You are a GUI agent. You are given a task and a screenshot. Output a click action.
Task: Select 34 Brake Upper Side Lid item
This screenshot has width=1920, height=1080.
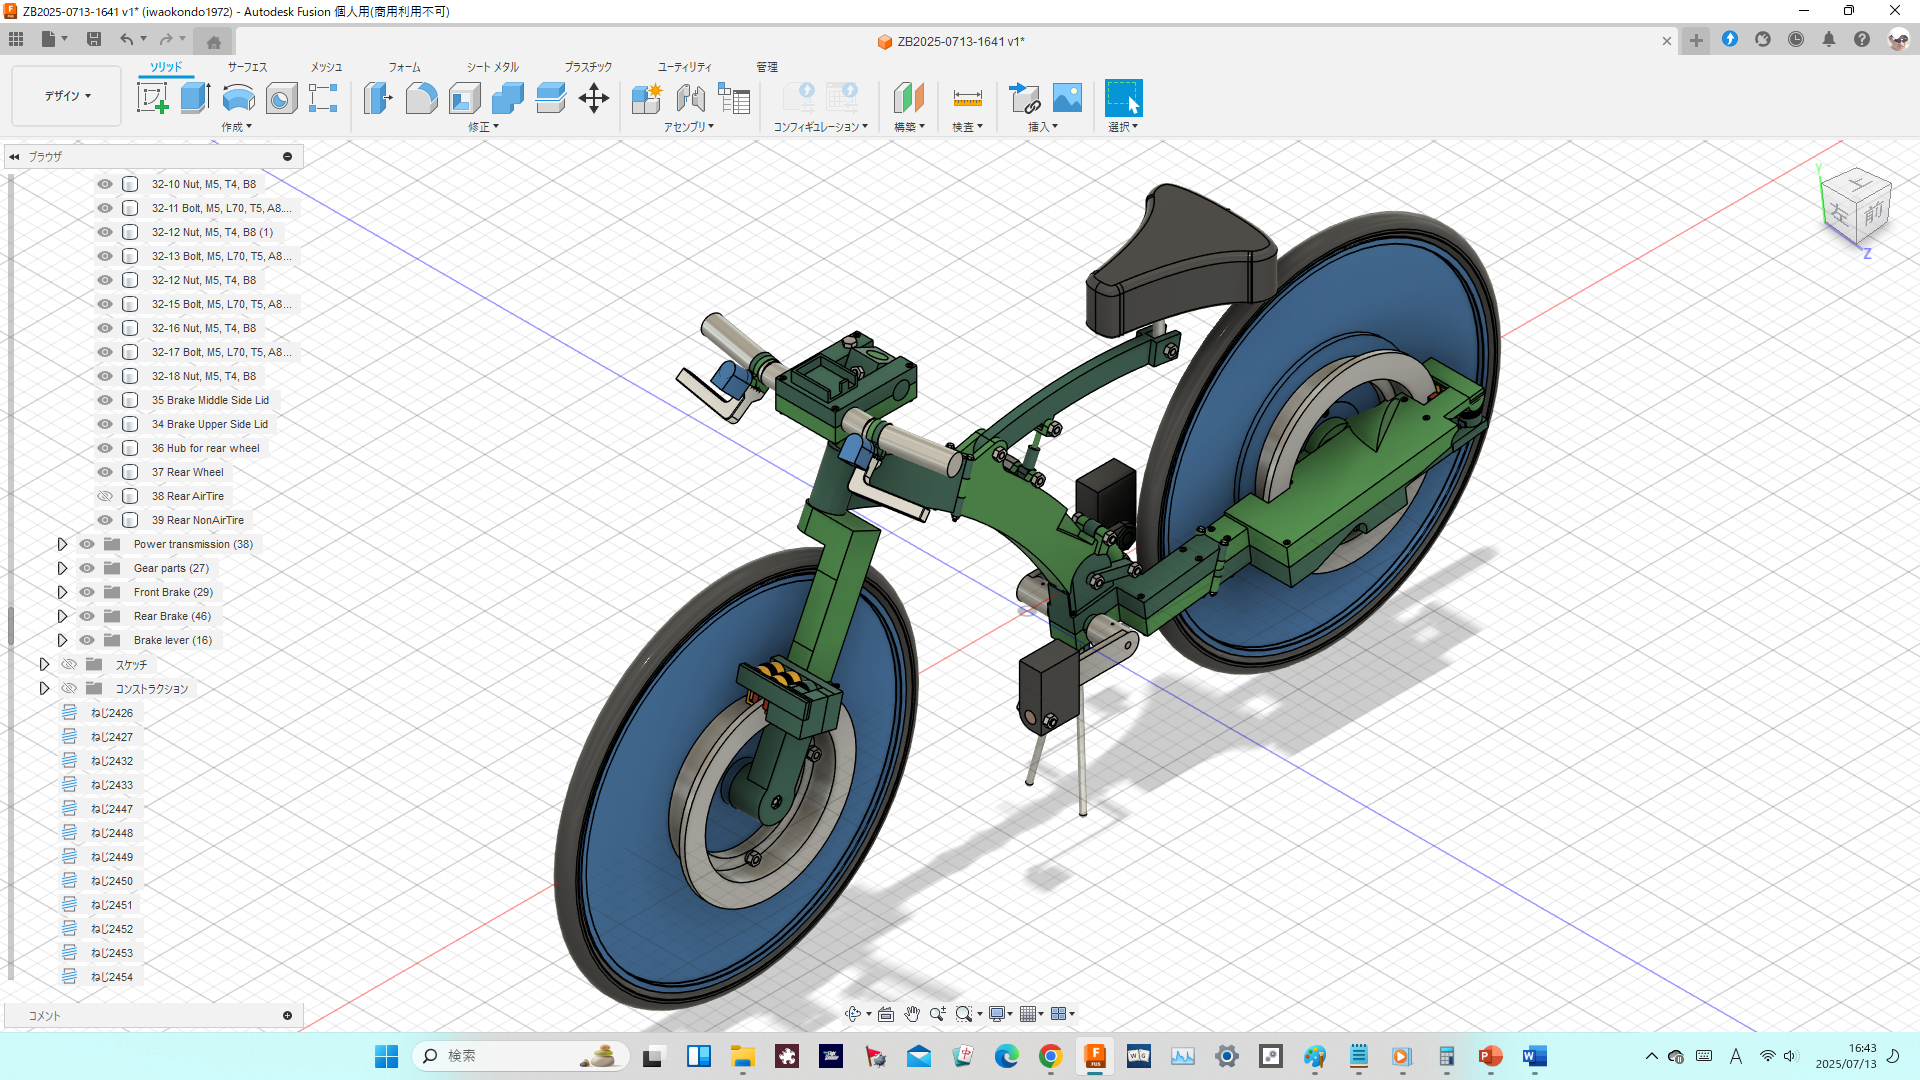pyautogui.click(x=209, y=424)
